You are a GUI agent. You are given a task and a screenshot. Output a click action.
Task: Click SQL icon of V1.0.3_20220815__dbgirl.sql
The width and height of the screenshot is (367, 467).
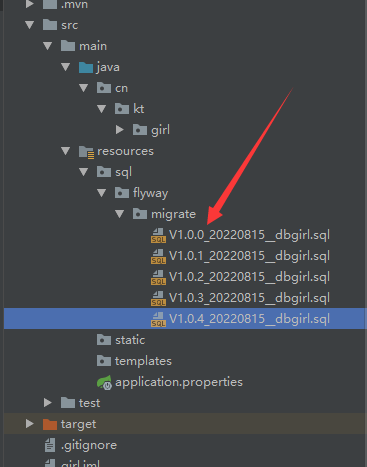coord(158,298)
